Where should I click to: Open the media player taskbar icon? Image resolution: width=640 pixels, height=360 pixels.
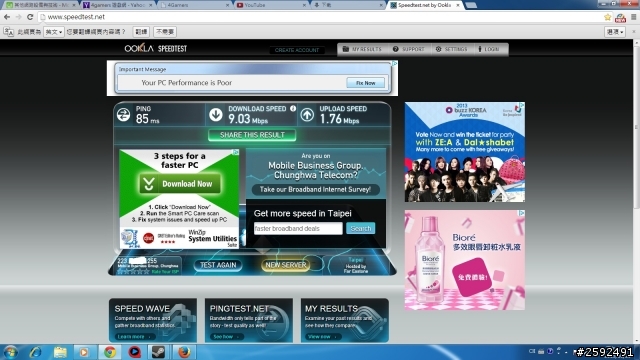(84, 352)
